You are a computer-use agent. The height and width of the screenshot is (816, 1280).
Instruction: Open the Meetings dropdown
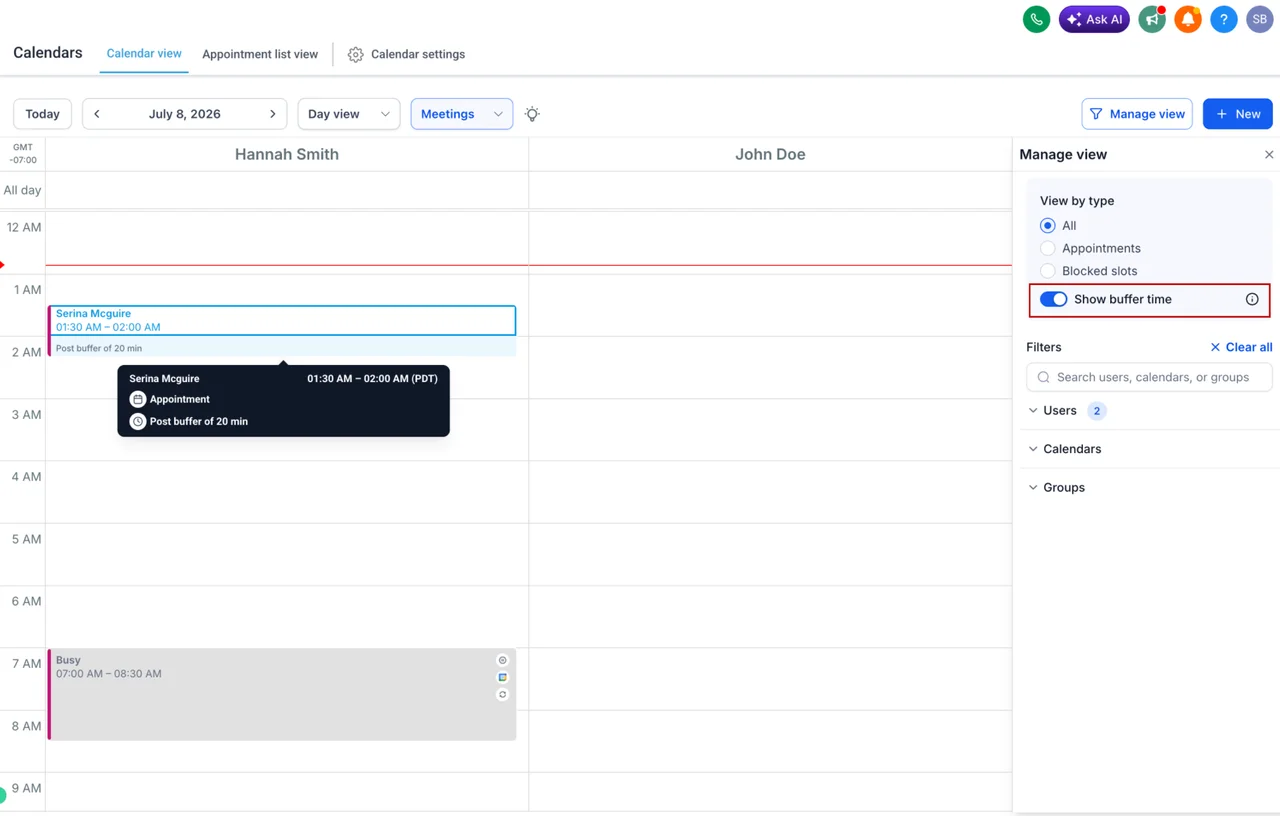tap(462, 114)
